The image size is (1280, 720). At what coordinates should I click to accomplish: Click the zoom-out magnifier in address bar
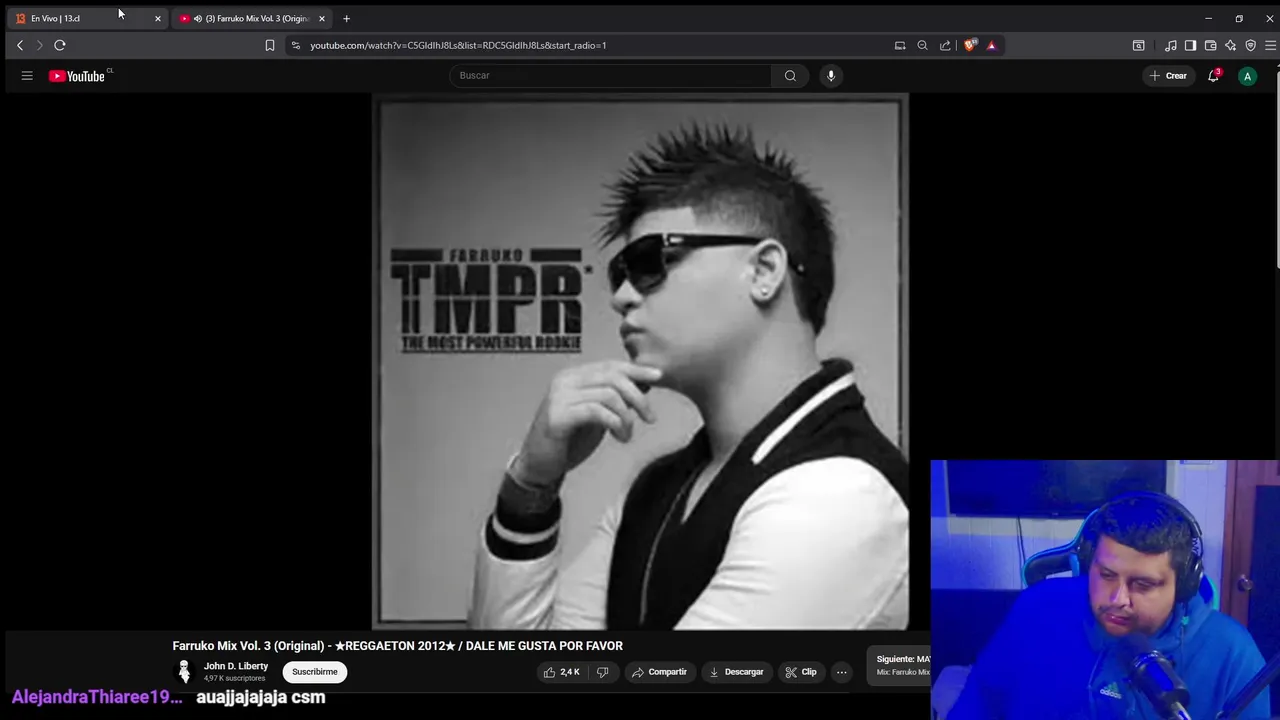[x=923, y=45]
